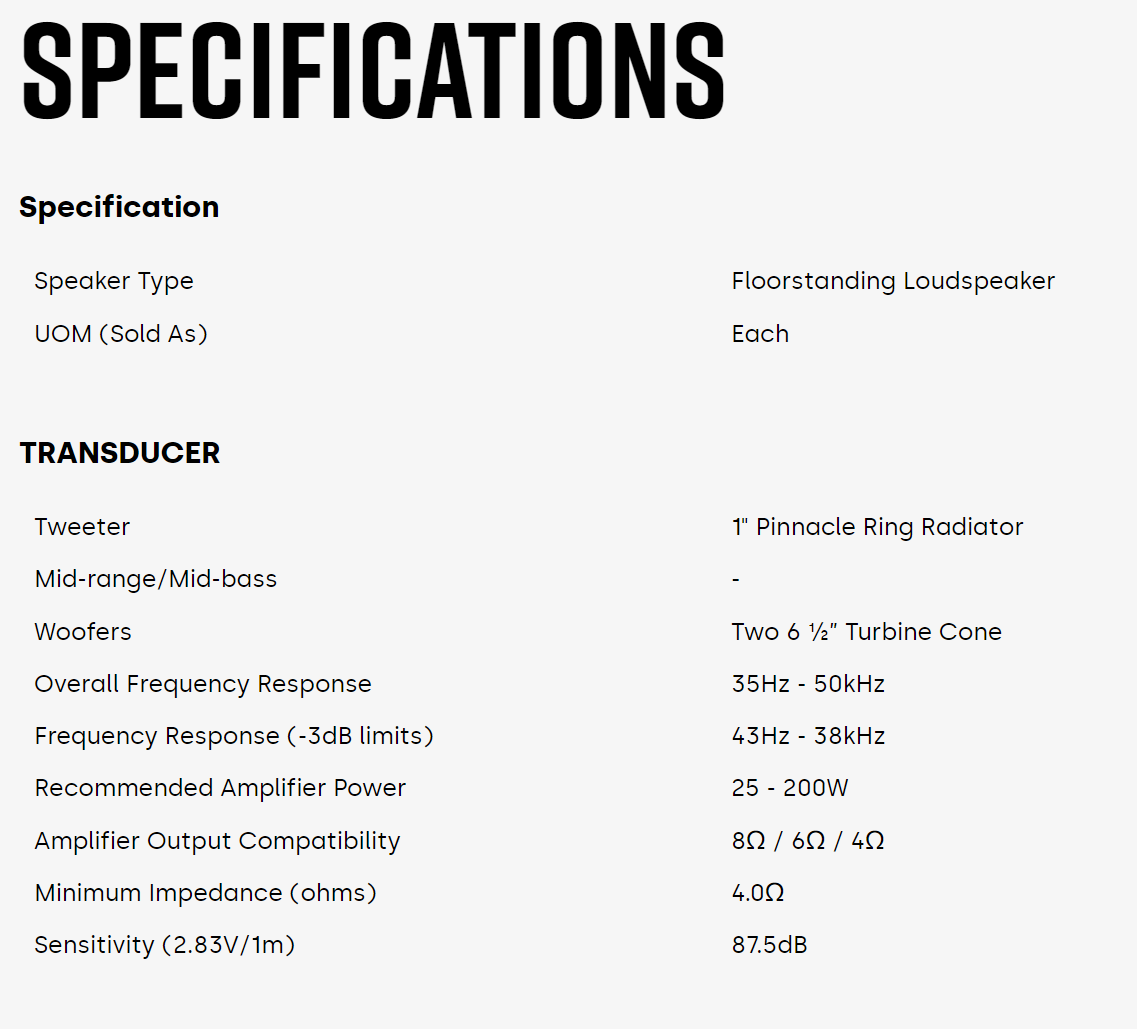Click the Specification section subheading
Screen dimensions: 1137x1029
pyautogui.click(x=119, y=207)
